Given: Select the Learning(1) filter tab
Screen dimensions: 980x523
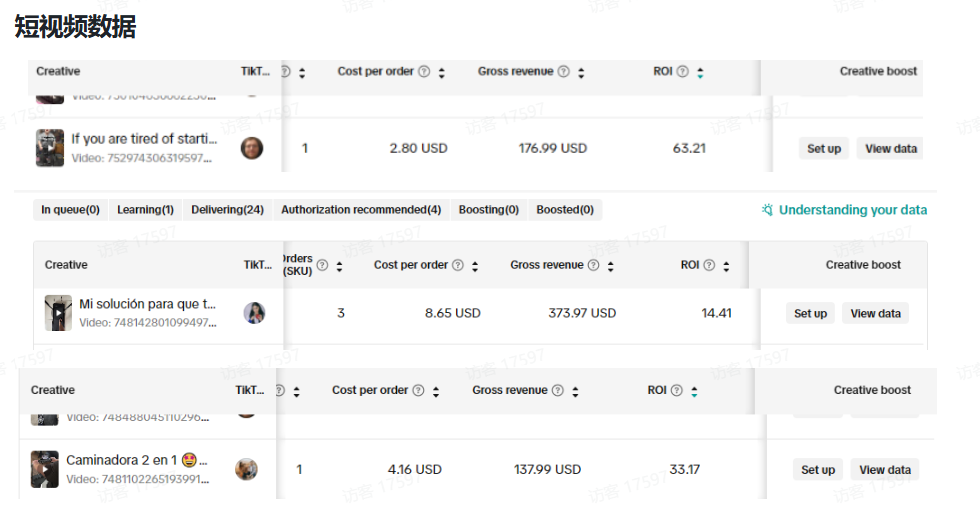Looking at the screenshot, I should tap(145, 210).
